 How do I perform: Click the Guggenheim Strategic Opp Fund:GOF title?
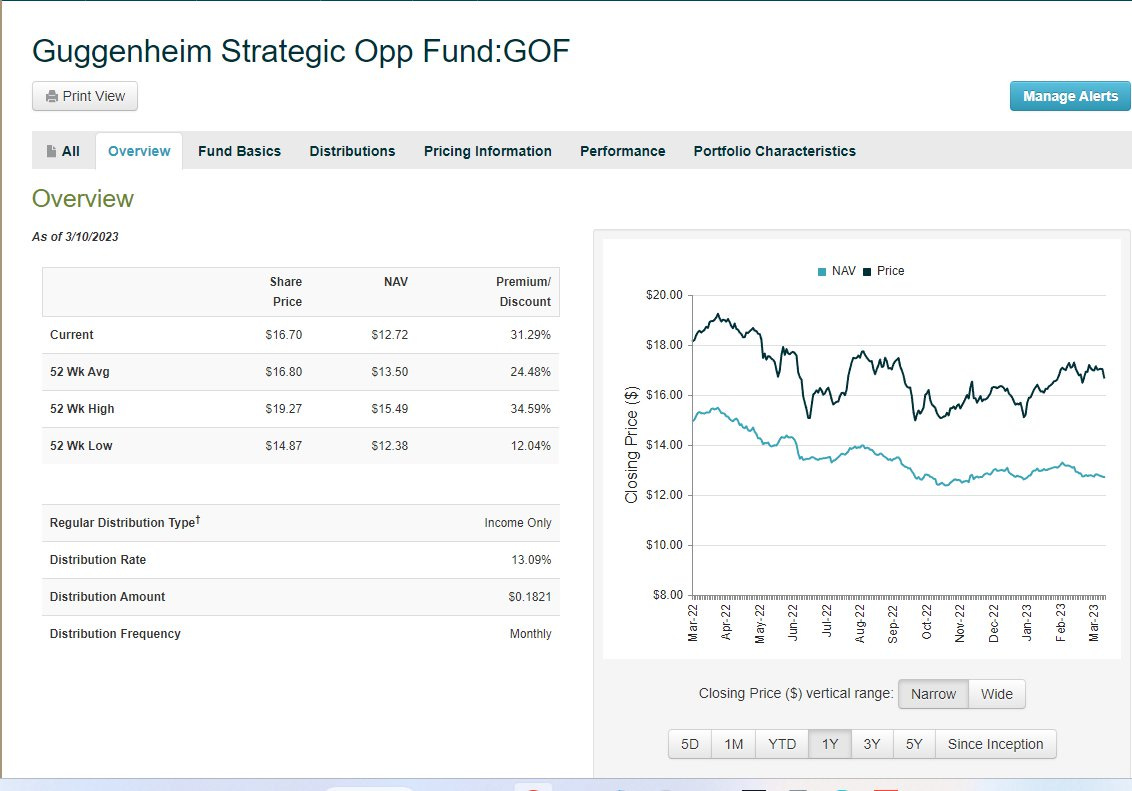[301, 51]
